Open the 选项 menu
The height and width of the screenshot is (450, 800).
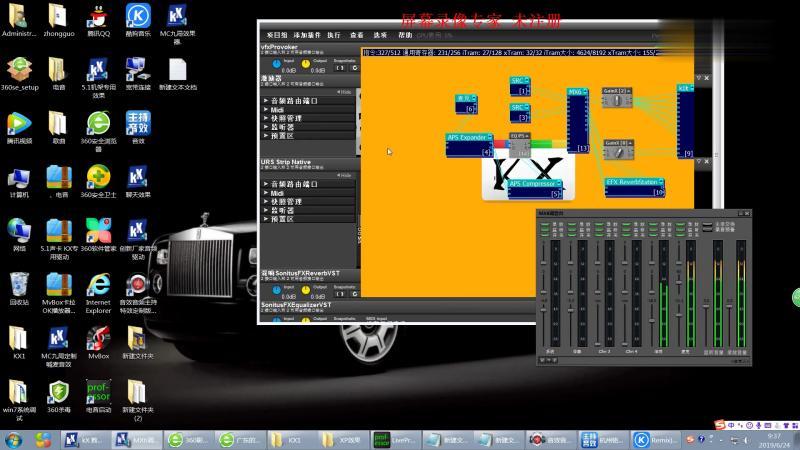coord(380,35)
